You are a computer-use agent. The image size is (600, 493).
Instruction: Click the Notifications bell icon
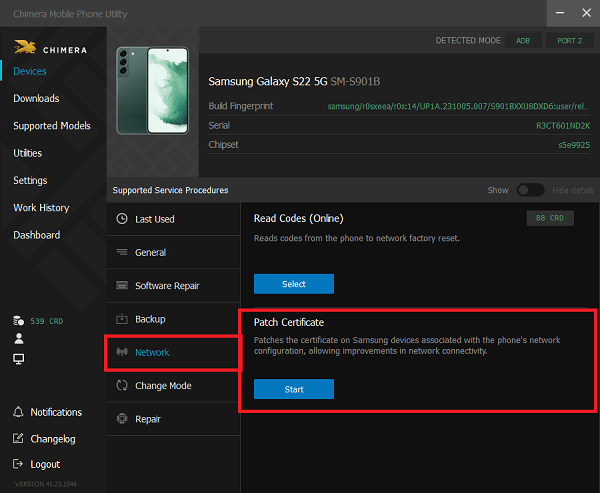(x=18, y=412)
